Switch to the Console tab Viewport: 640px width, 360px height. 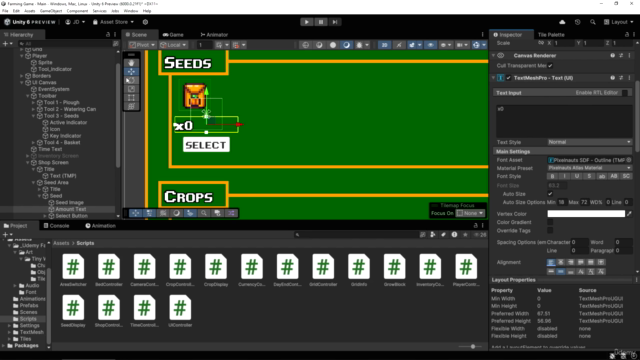pos(57,226)
